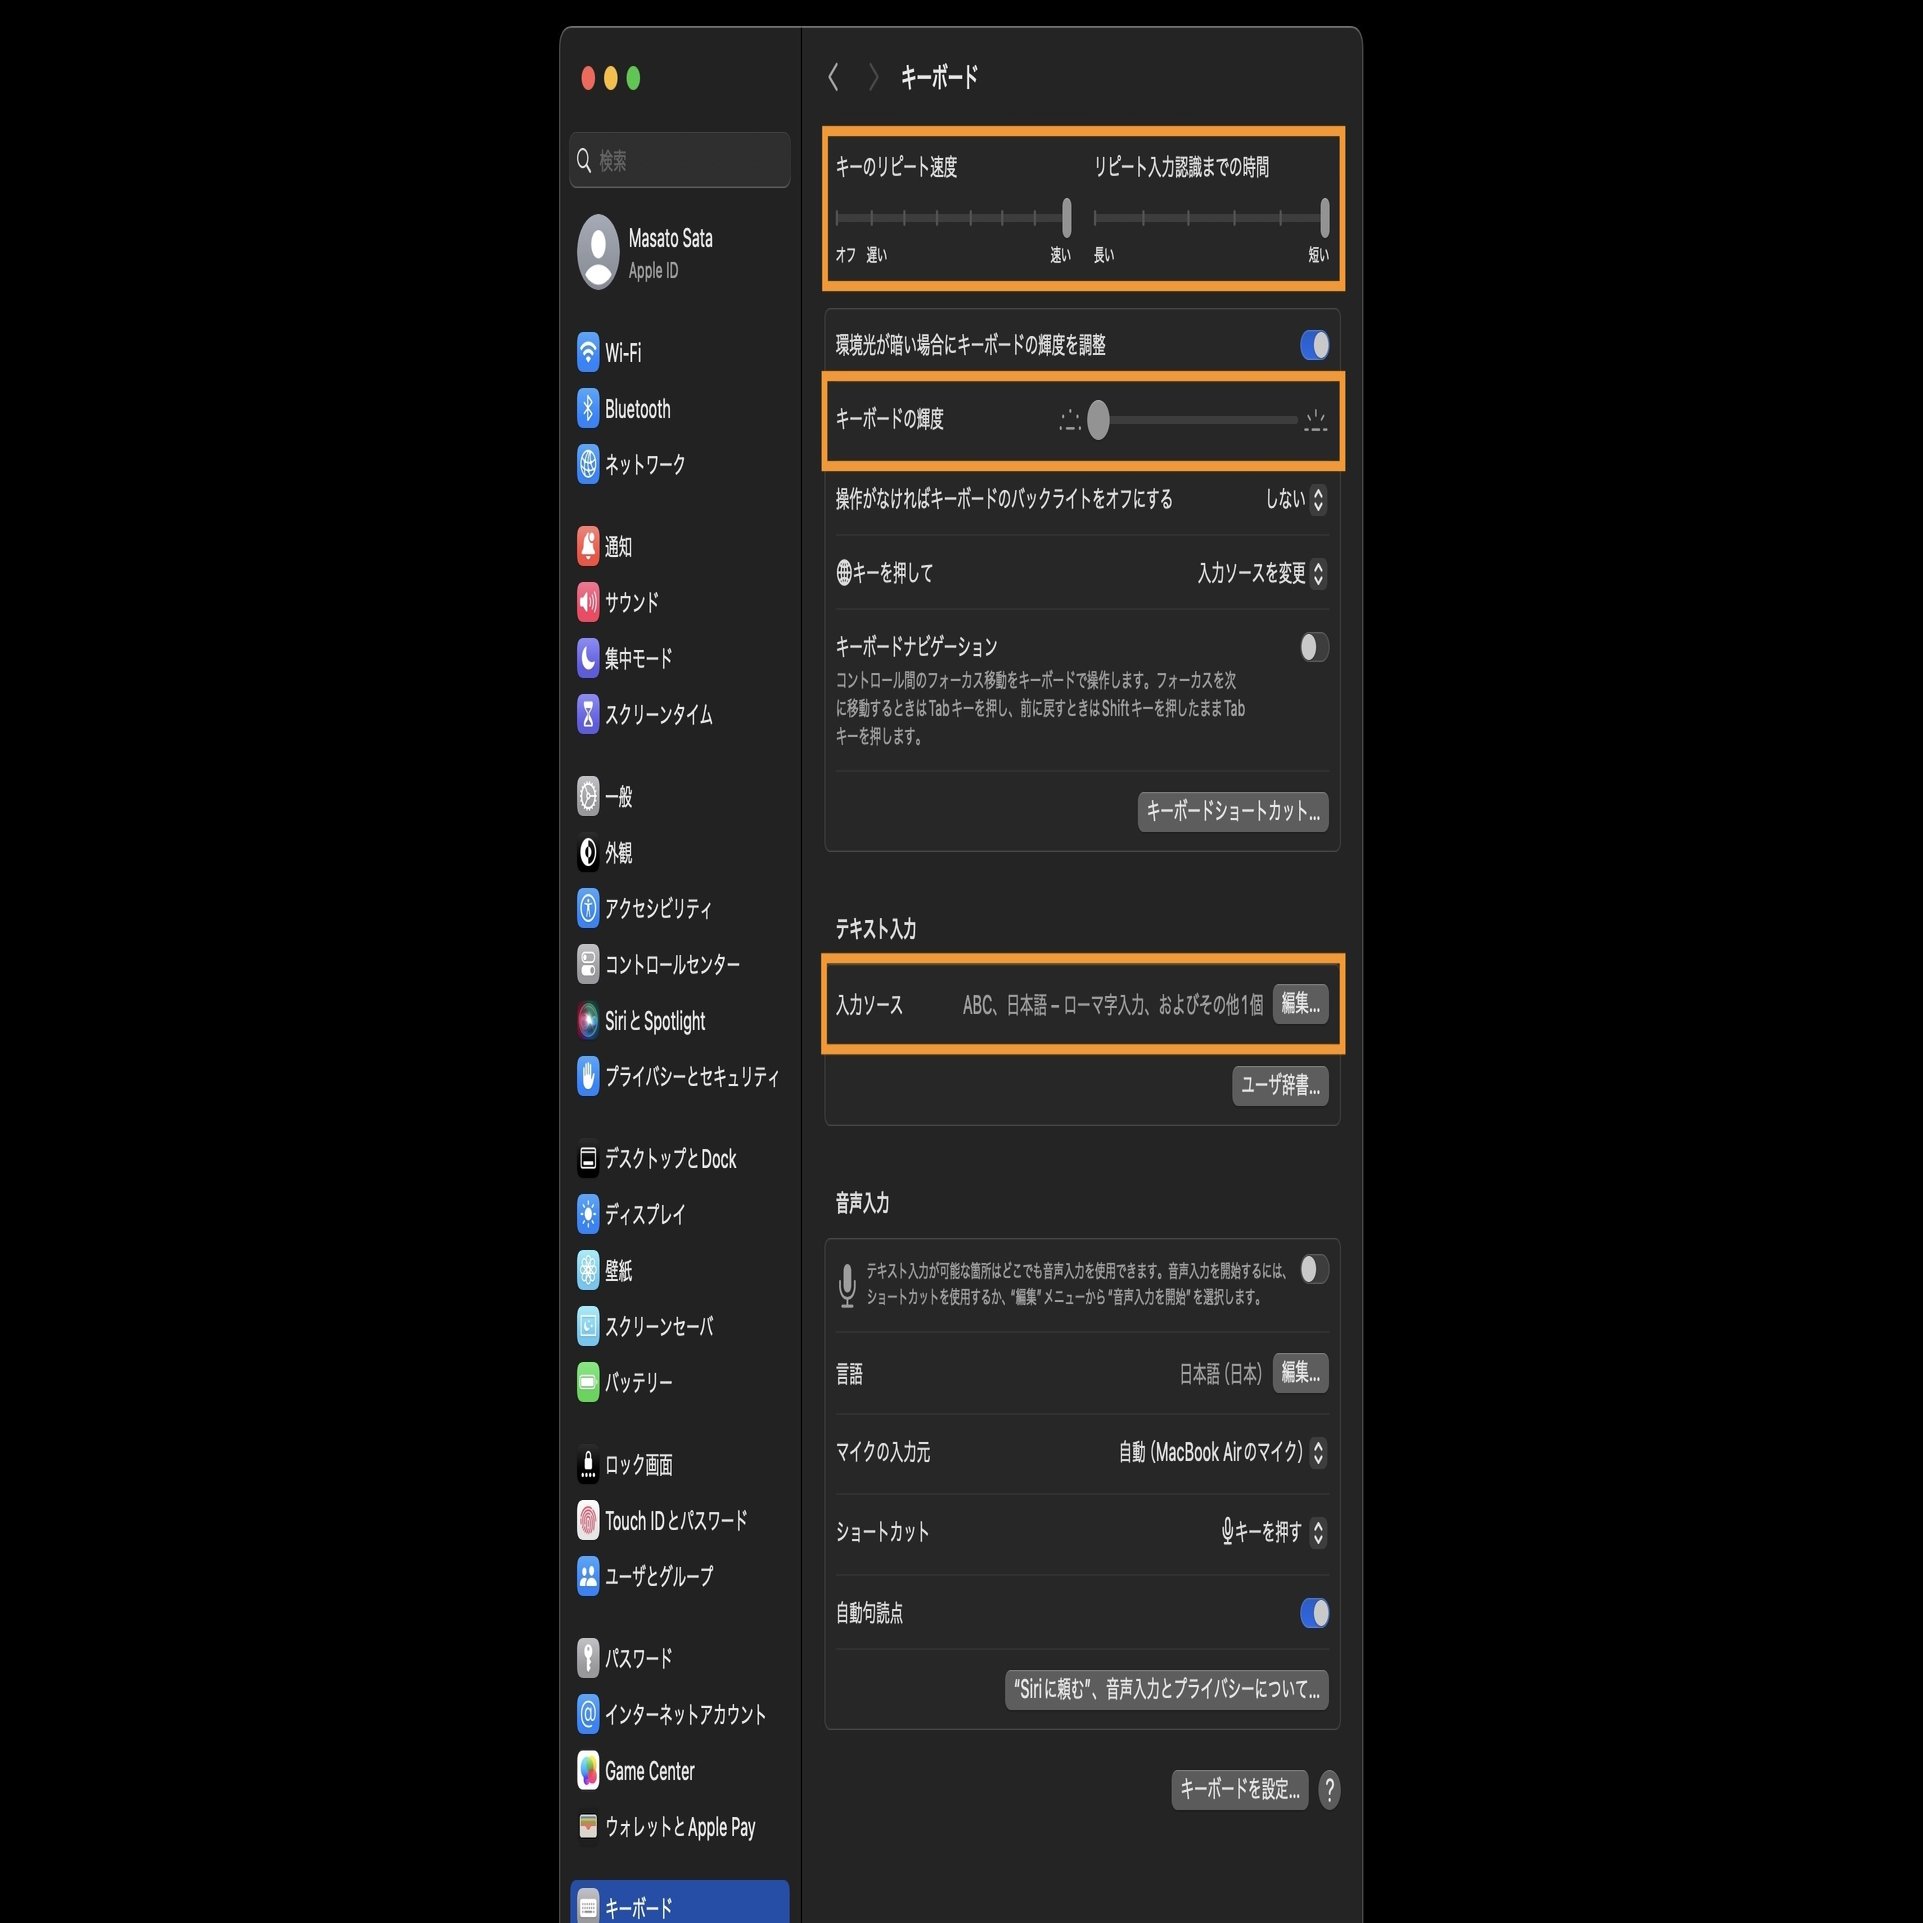The image size is (1923, 1923).
Task: Open the スクリーンタイム hourglass icon
Action: [x=588, y=713]
